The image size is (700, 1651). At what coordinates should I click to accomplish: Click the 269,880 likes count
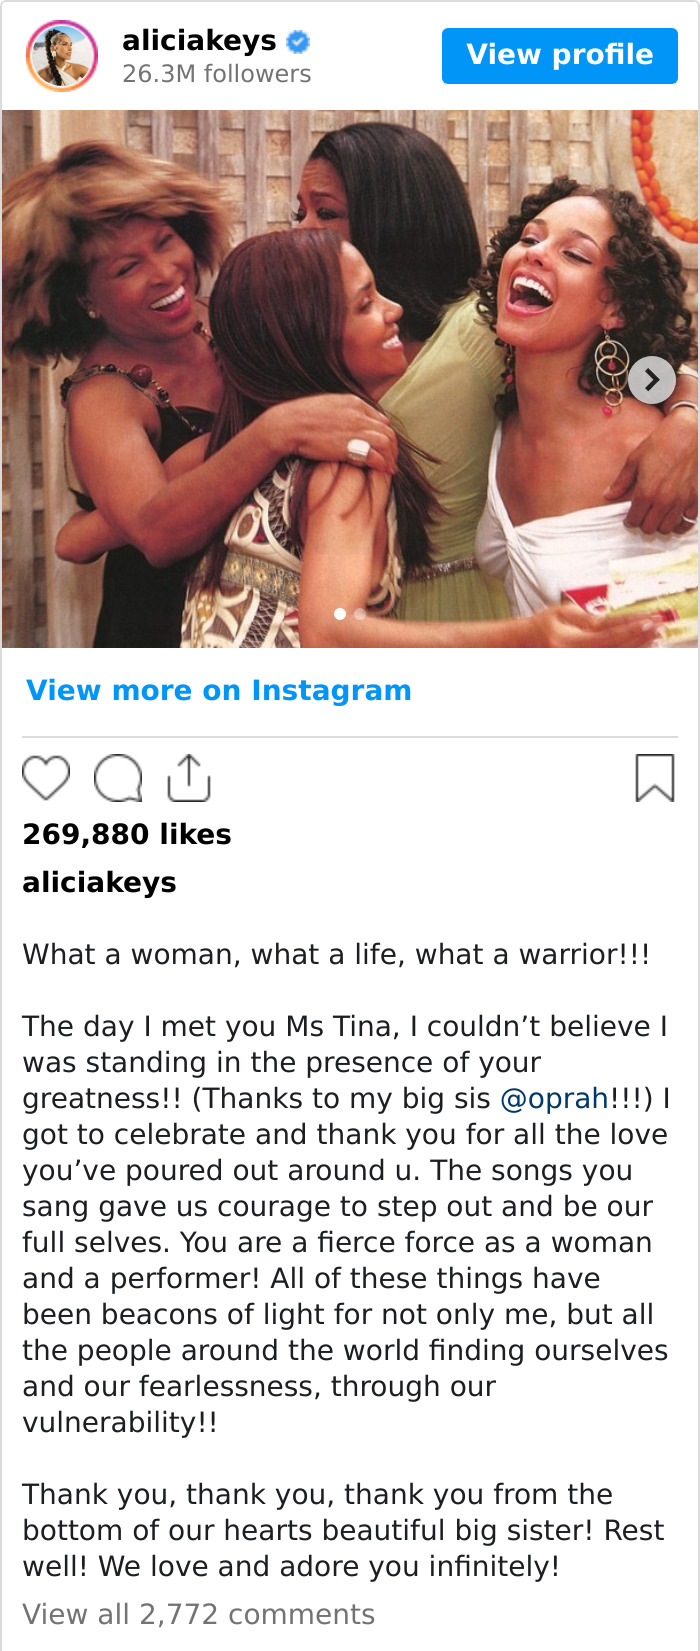point(127,834)
